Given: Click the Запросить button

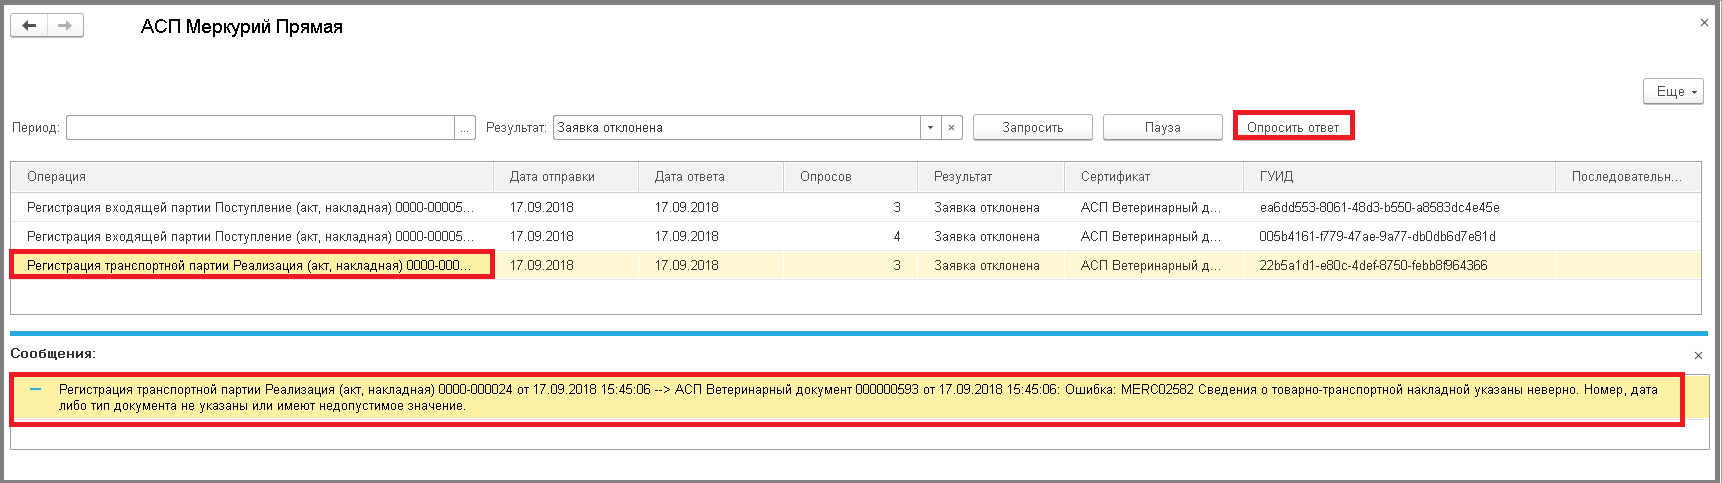Looking at the screenshot, I should tap(1032, 127).
